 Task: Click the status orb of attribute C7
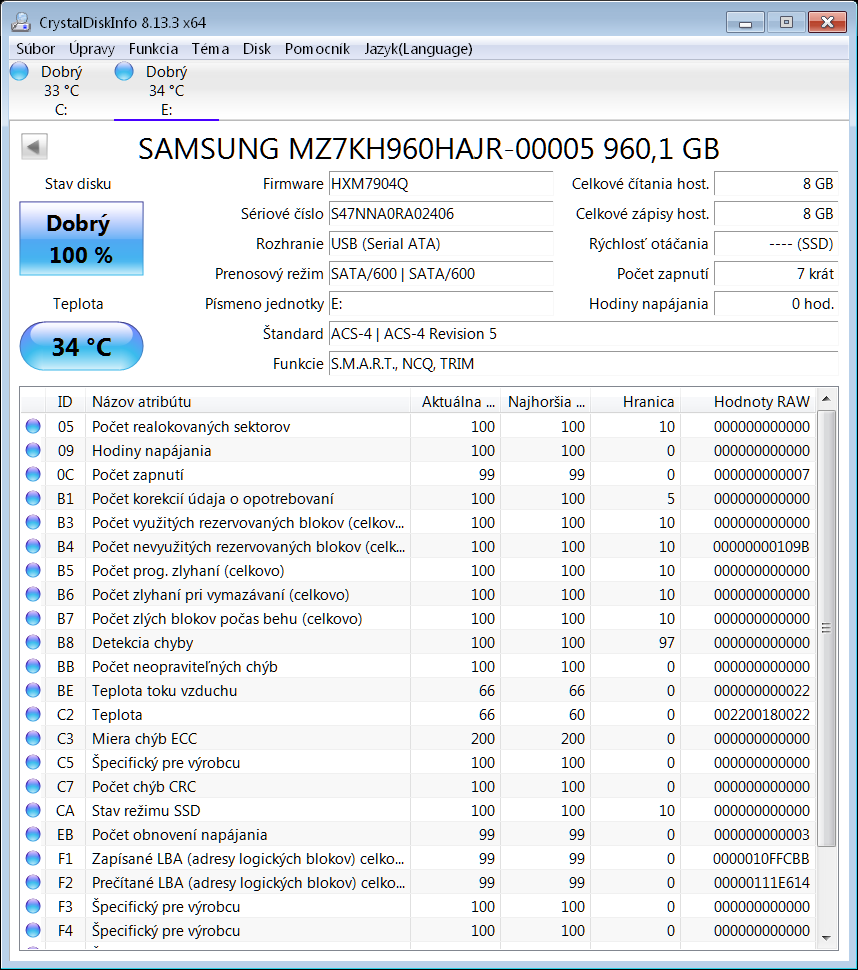(33, 786)
